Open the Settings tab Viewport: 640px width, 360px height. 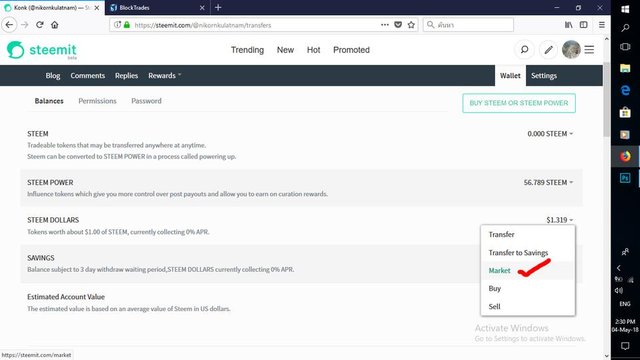coord(544,76)
